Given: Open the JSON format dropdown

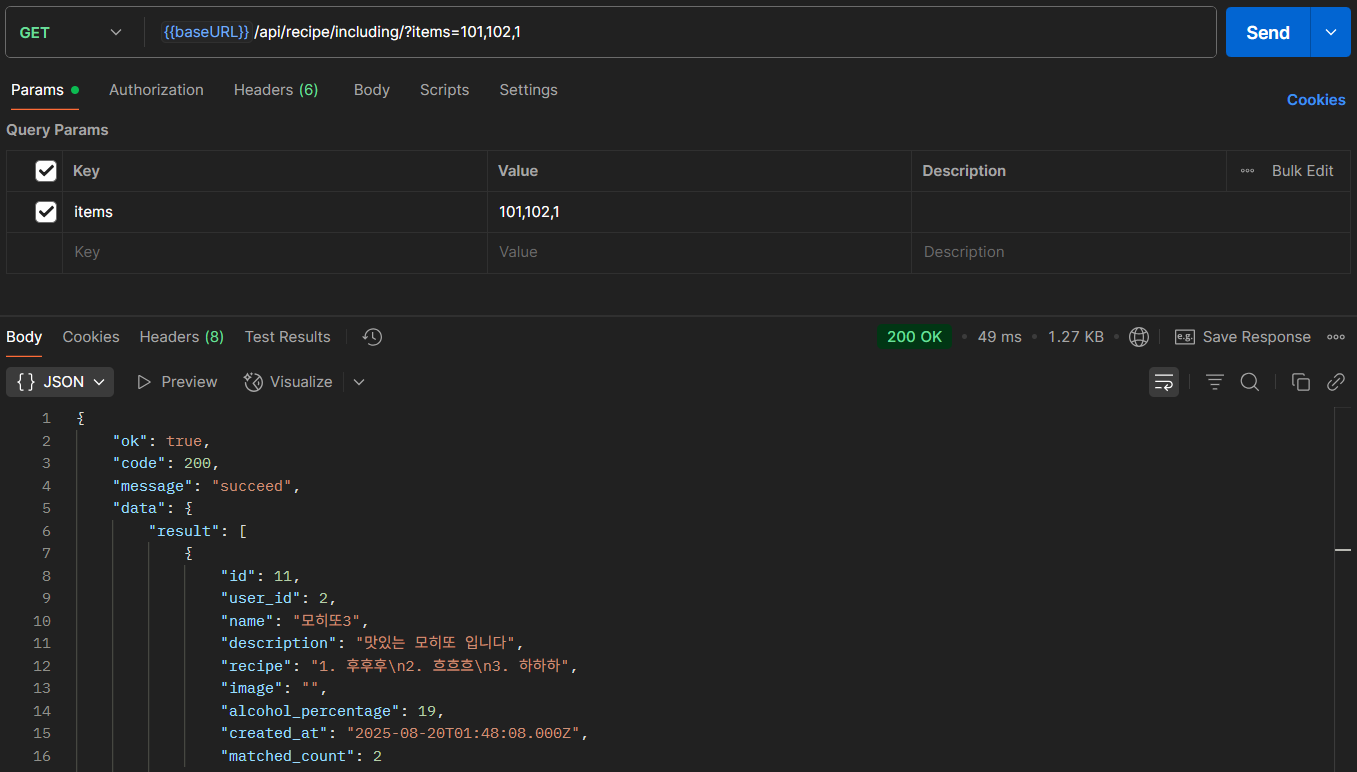Looking at the screenshot, I should pyautogui.click(x=60, y=382).
